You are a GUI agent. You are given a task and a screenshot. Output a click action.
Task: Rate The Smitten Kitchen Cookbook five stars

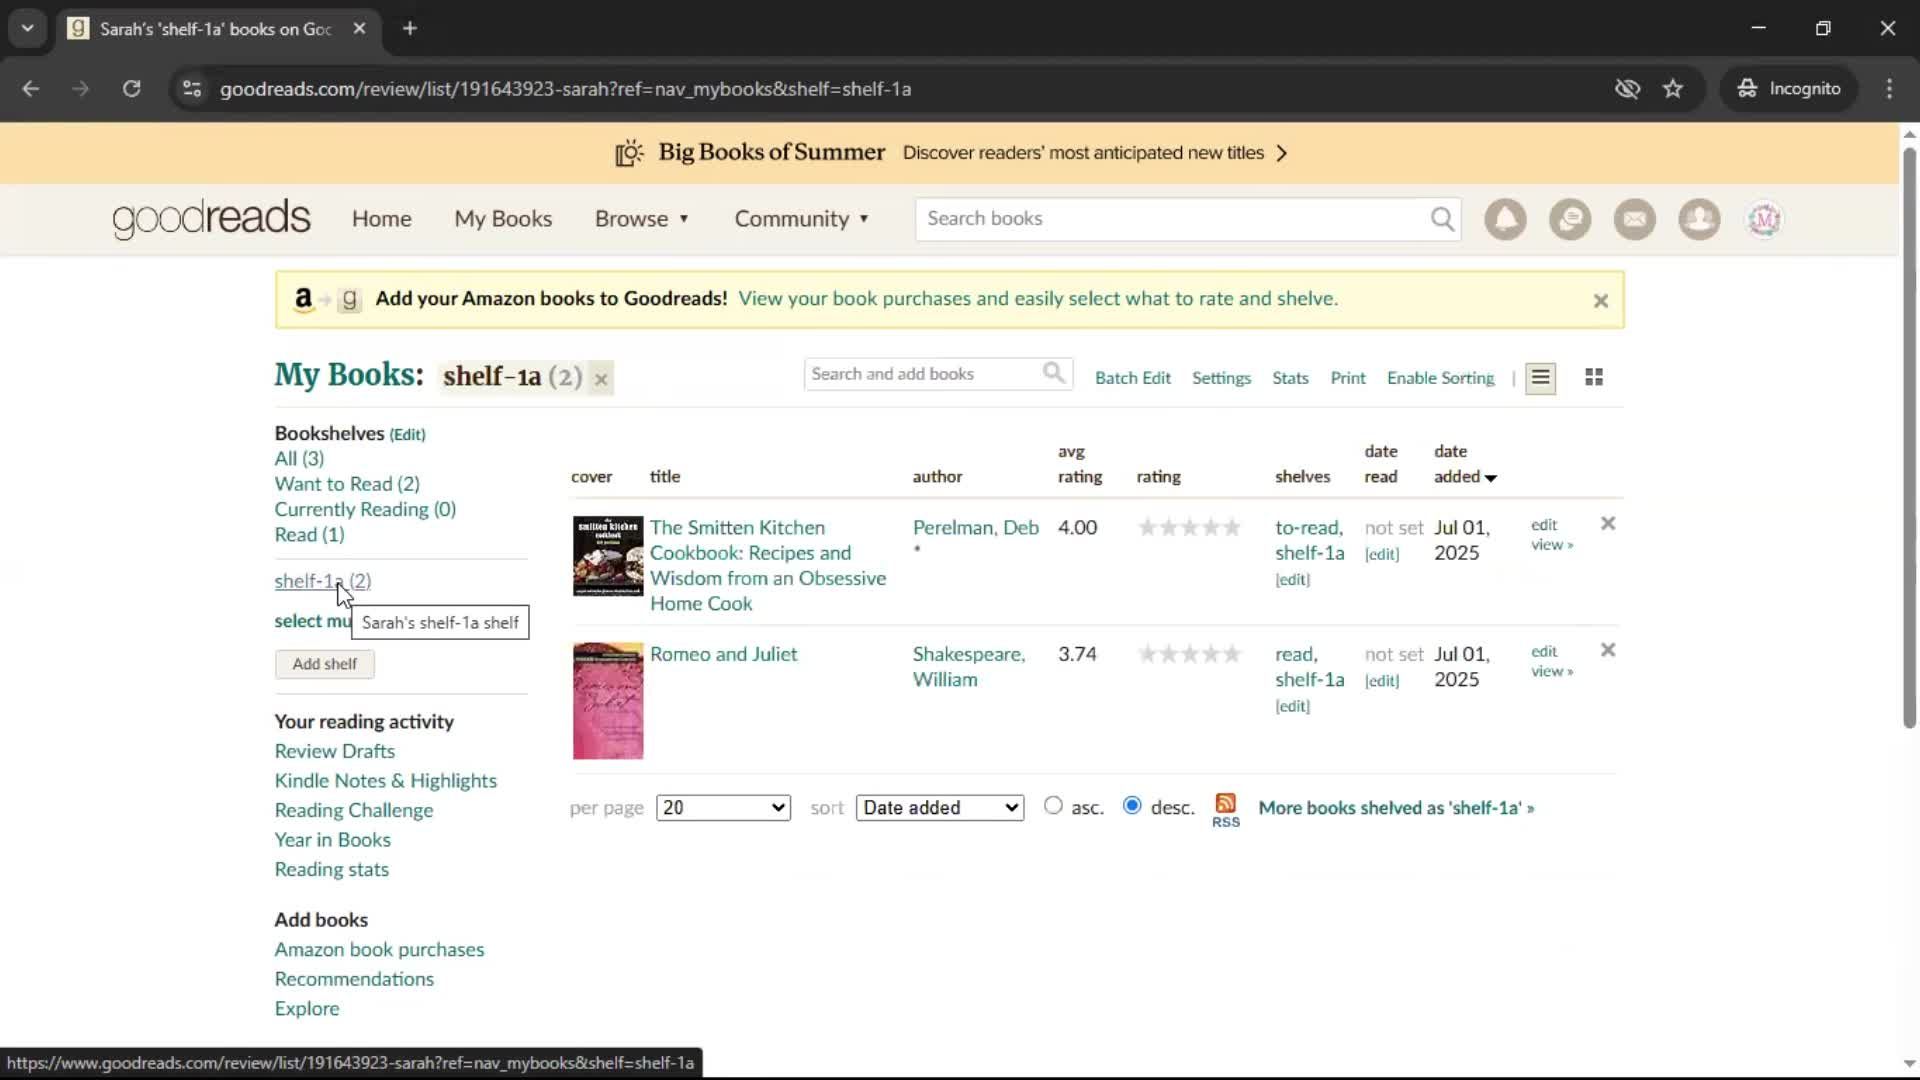[1231, 527]
